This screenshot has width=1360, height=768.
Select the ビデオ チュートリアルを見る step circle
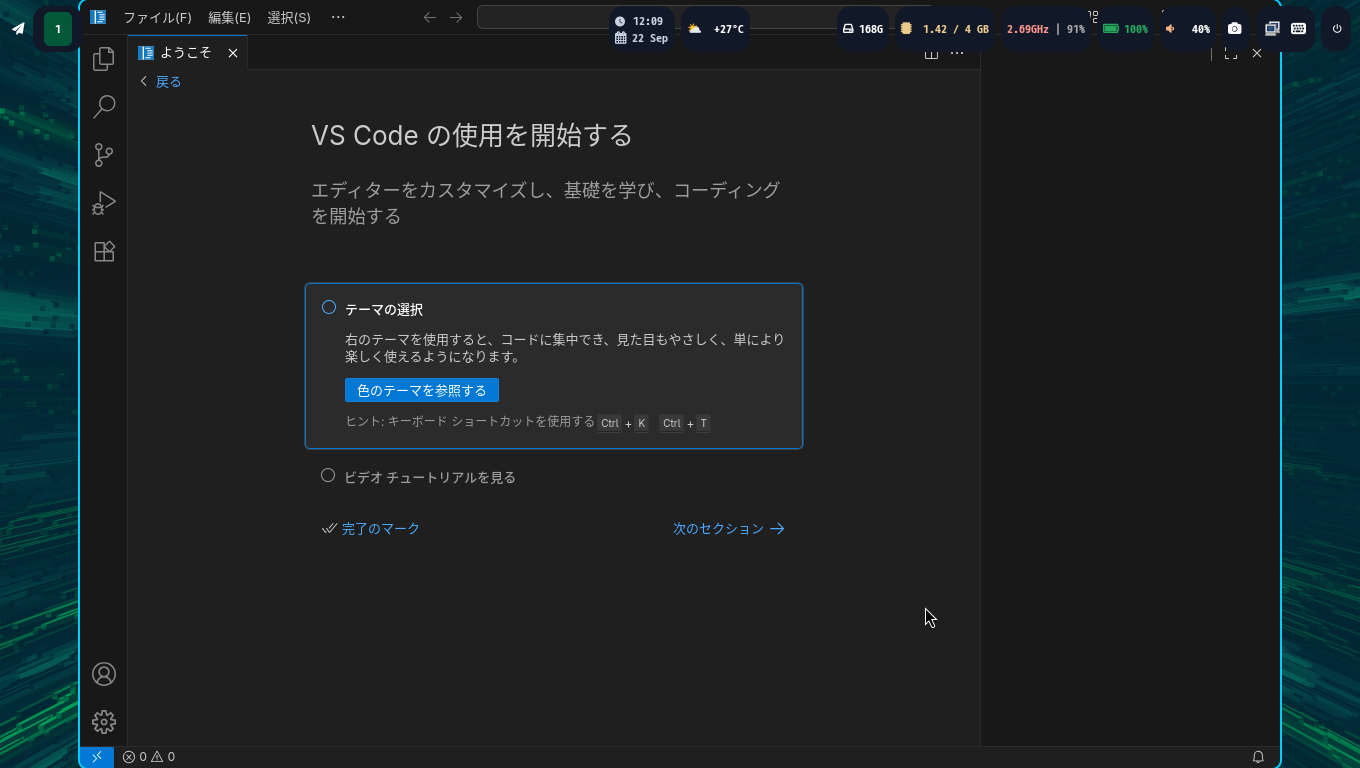tap(328, 476)
